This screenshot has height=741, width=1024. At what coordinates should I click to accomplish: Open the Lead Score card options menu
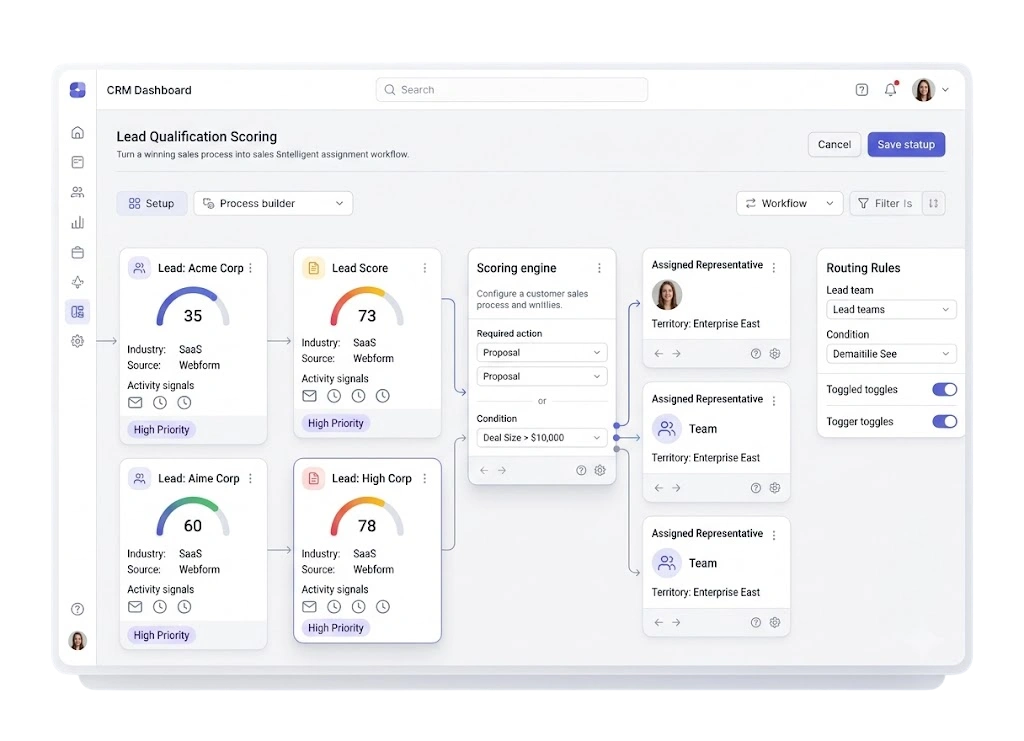(x=425, y=268)
